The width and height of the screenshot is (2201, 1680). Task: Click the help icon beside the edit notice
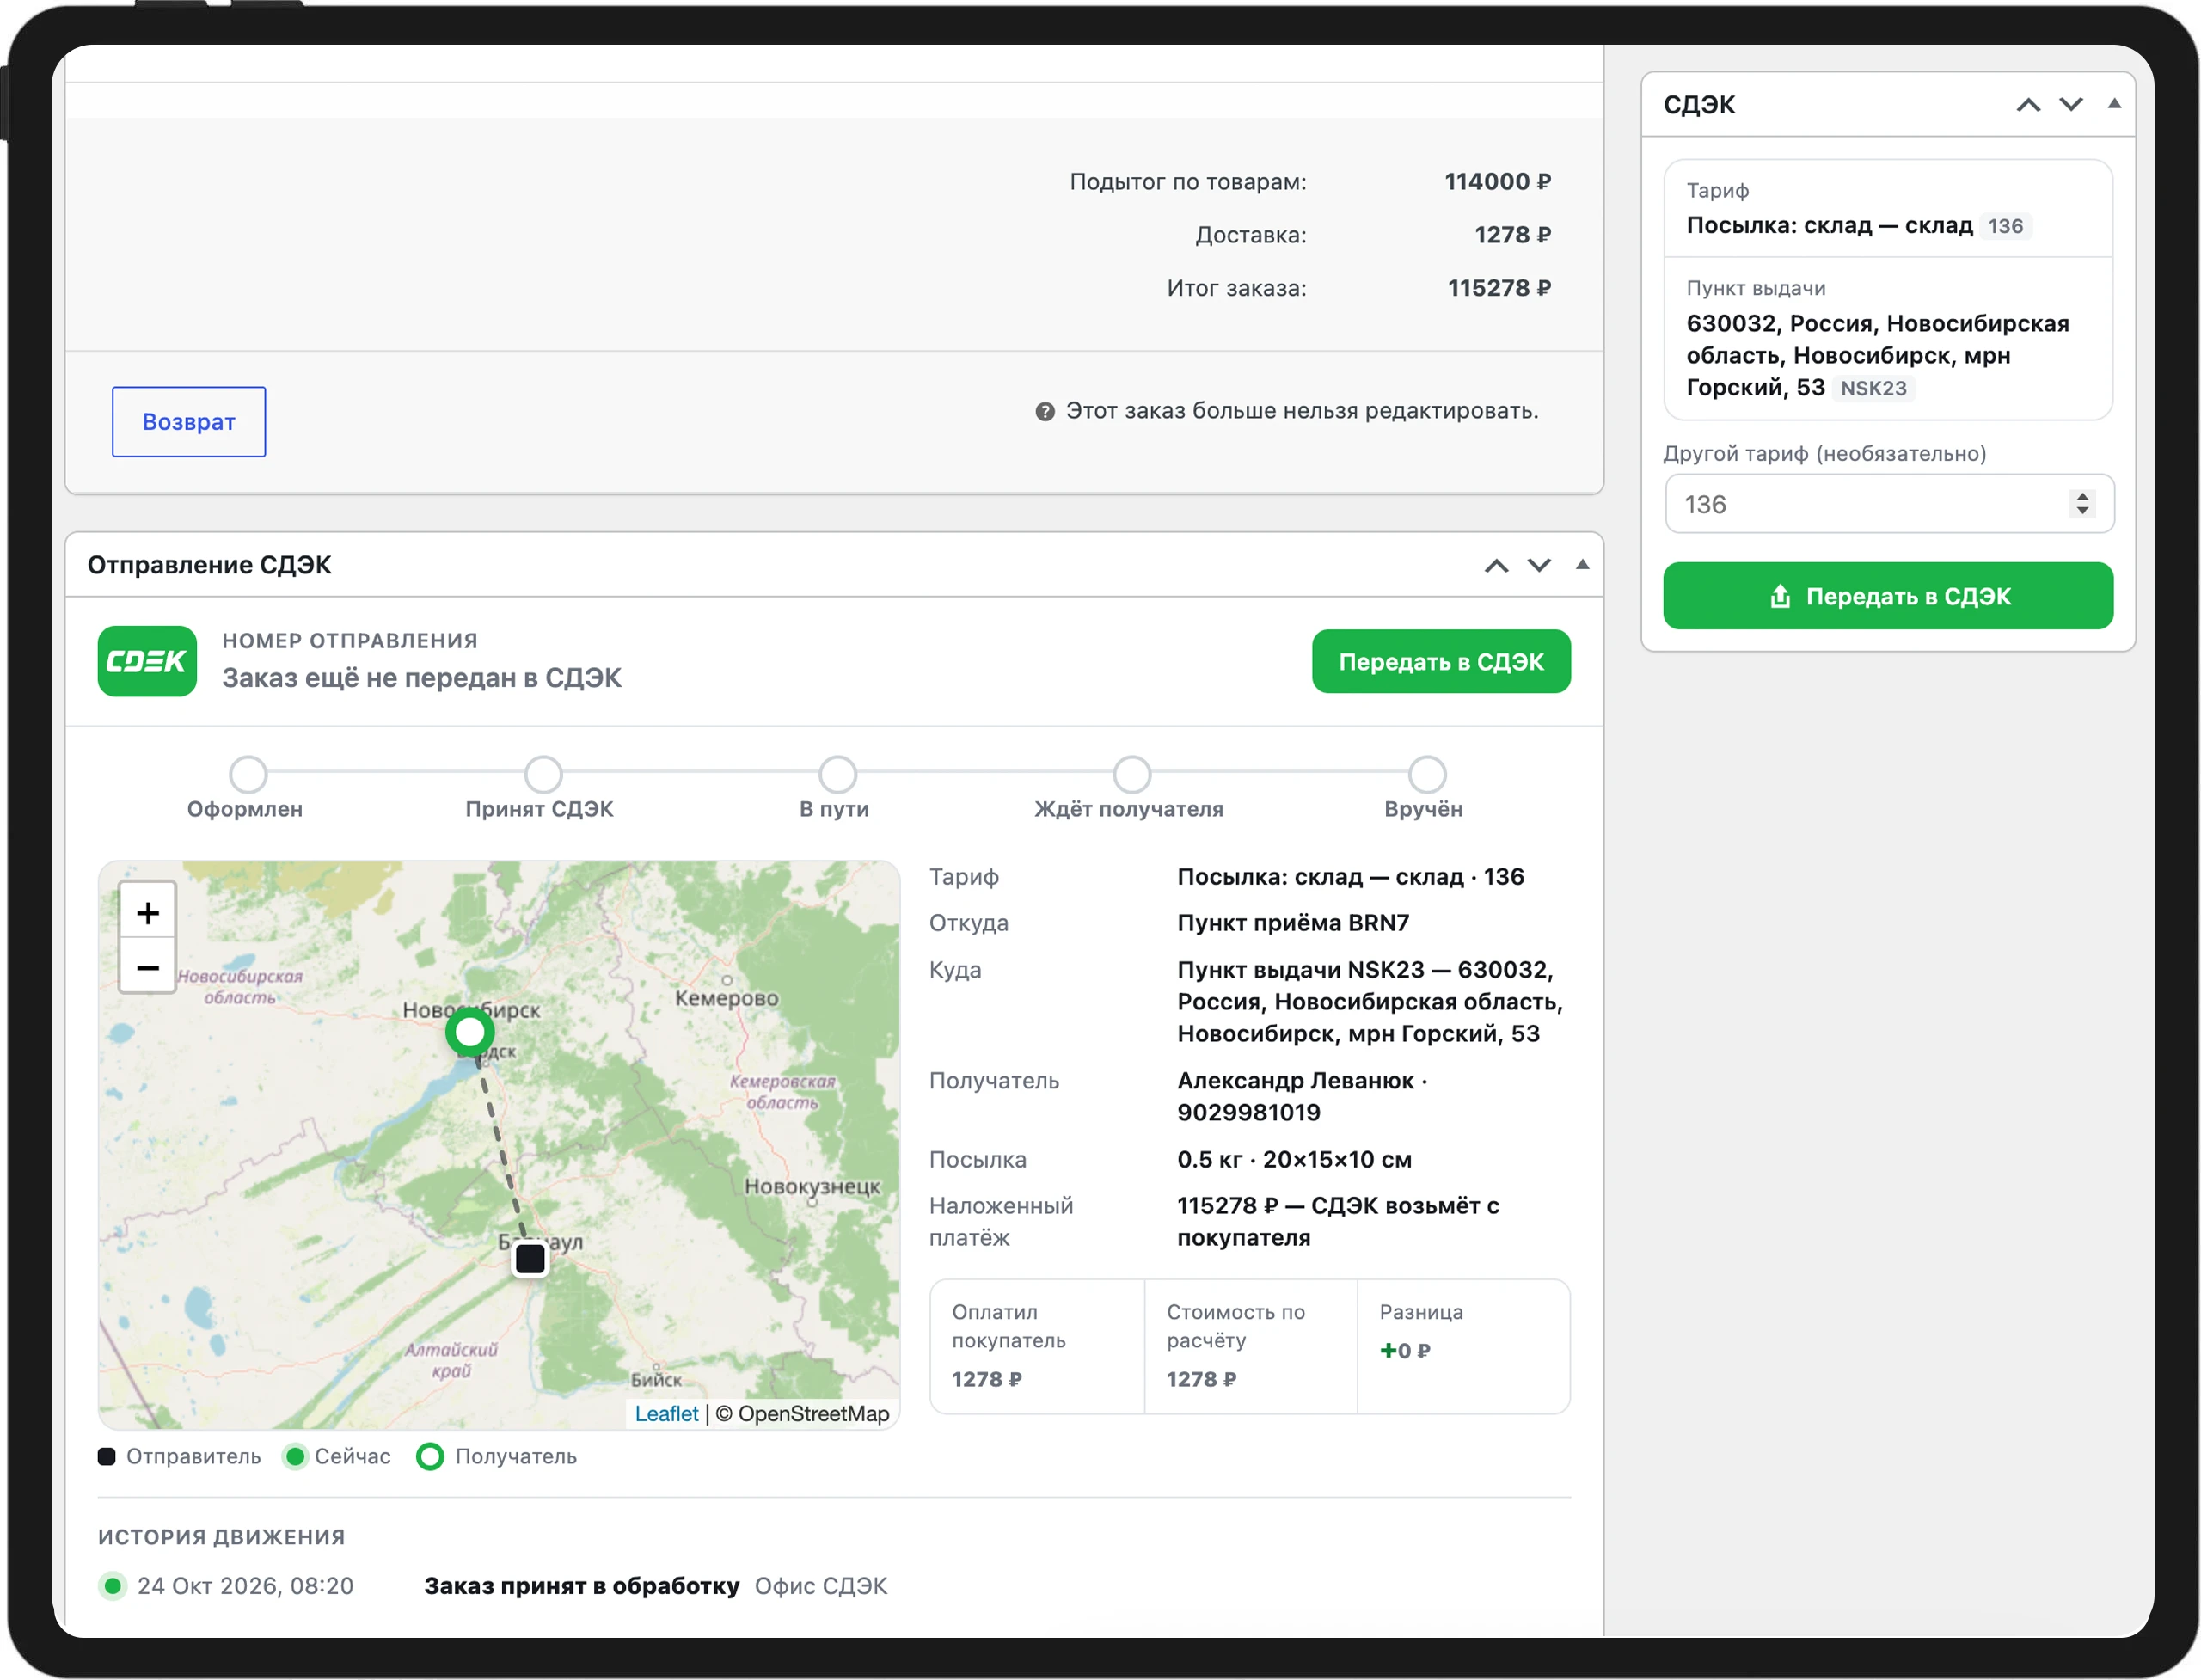(1045, 411)
